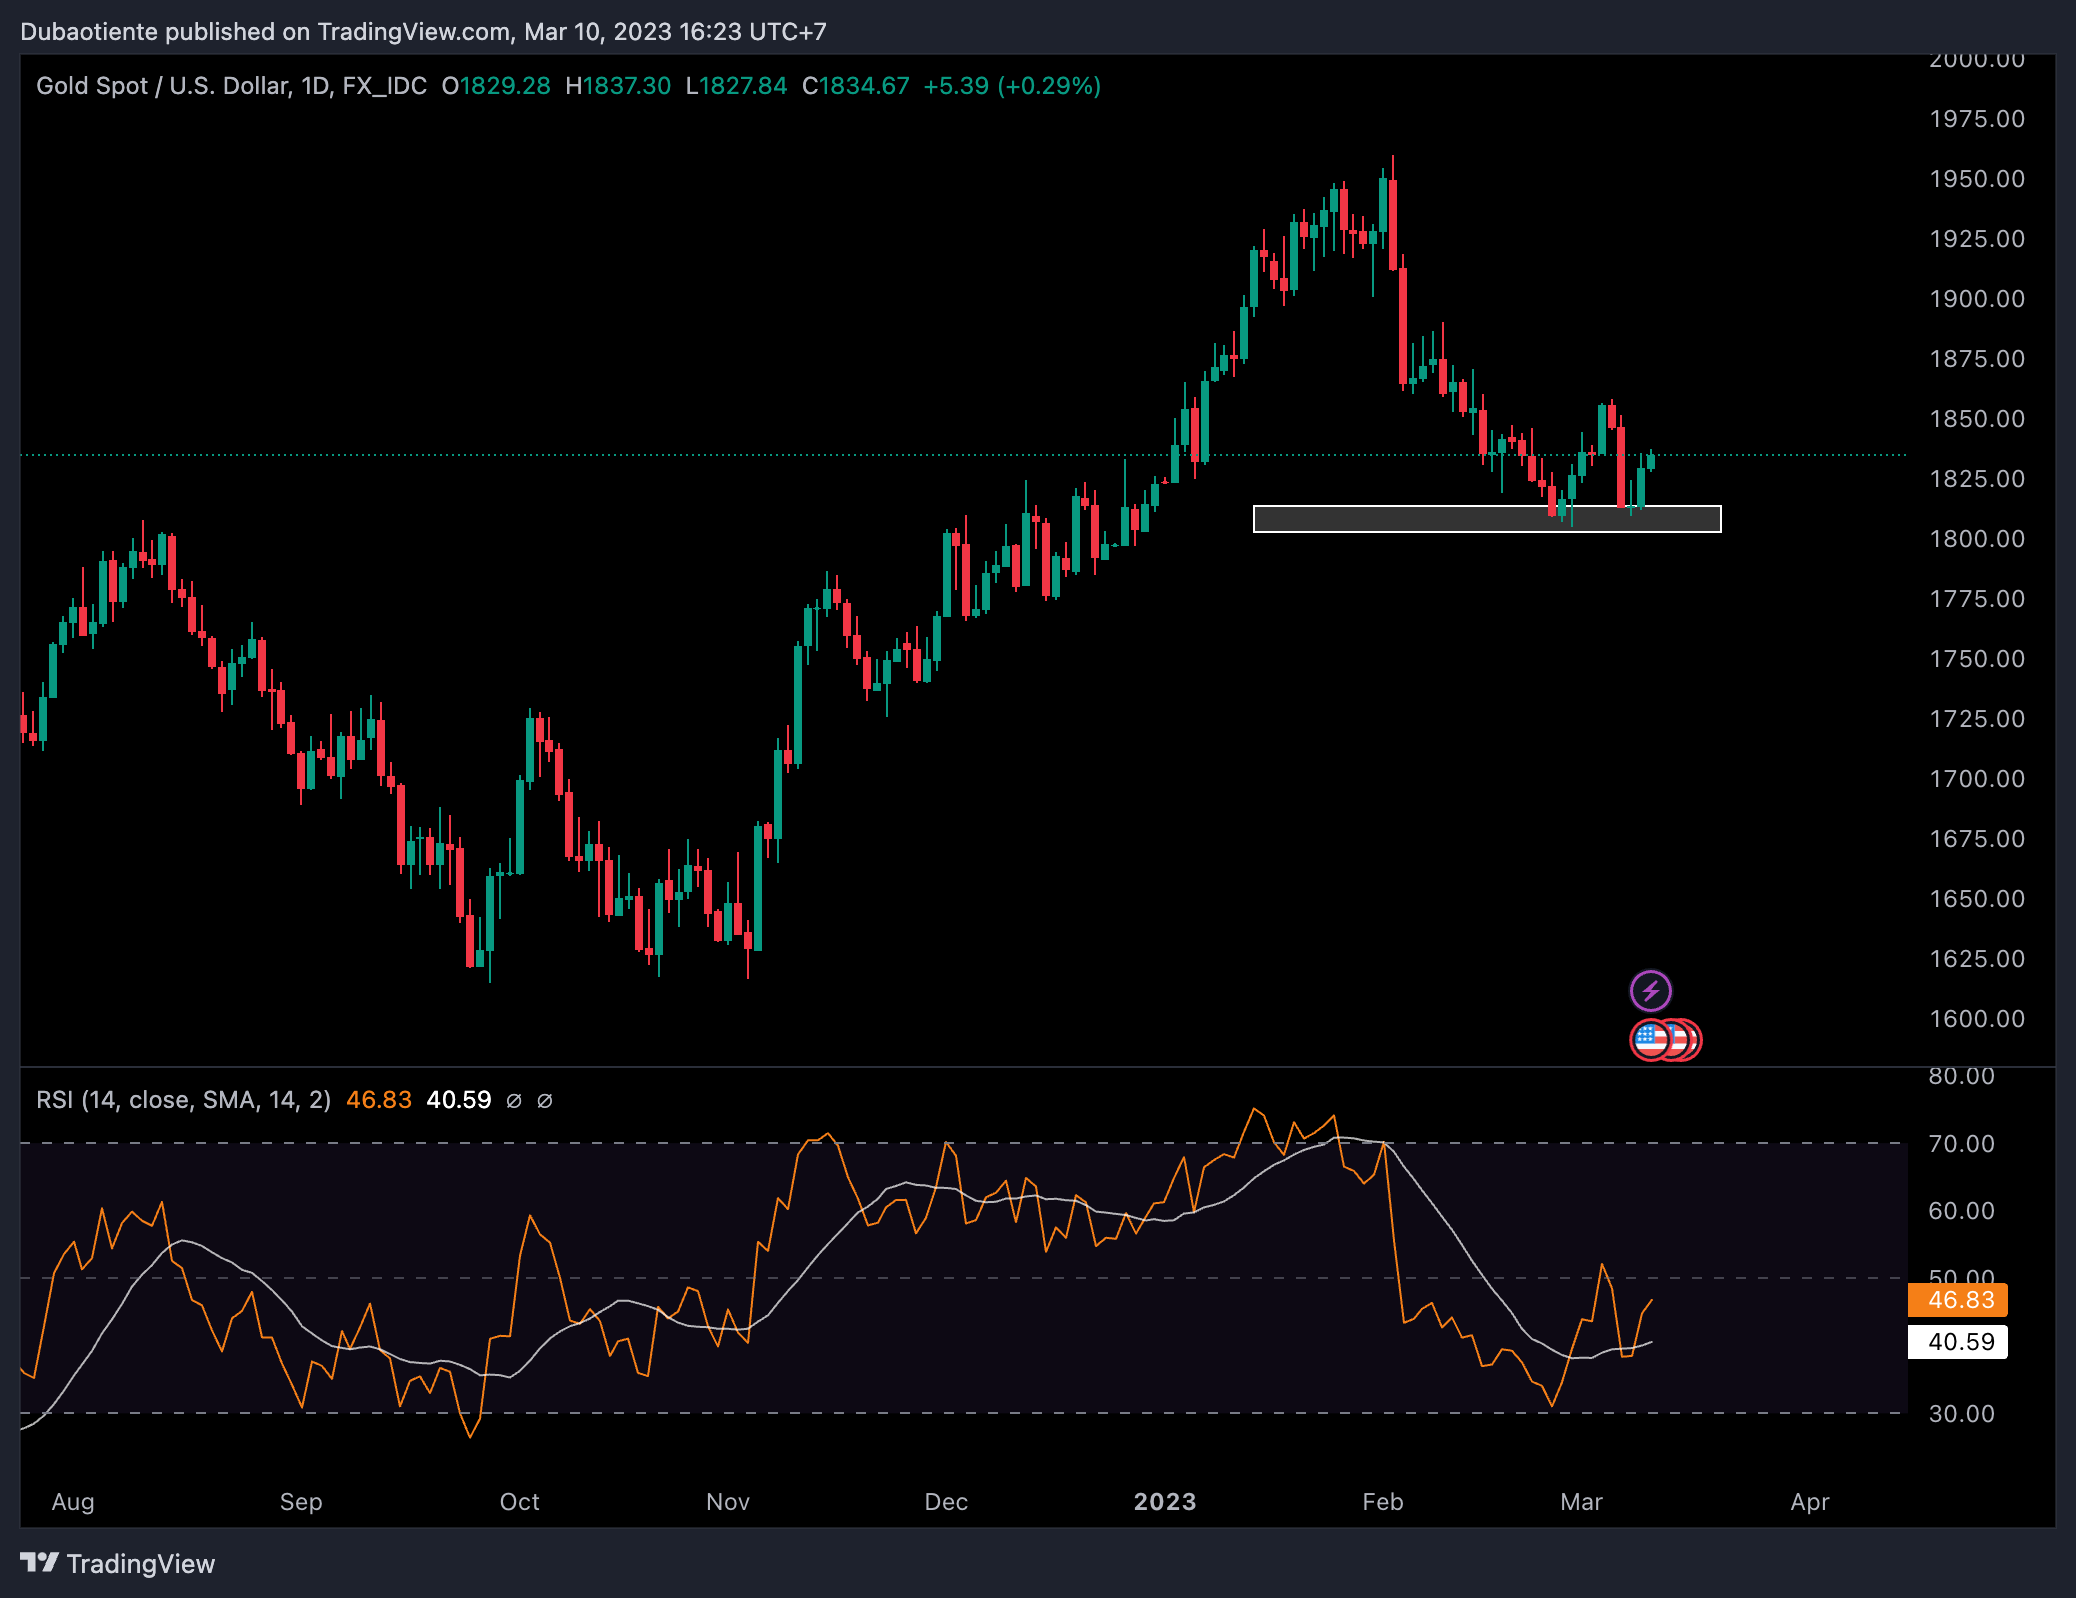Click the 1675.00 price scale label
2076x1598 pixels.
(1977, 839)
